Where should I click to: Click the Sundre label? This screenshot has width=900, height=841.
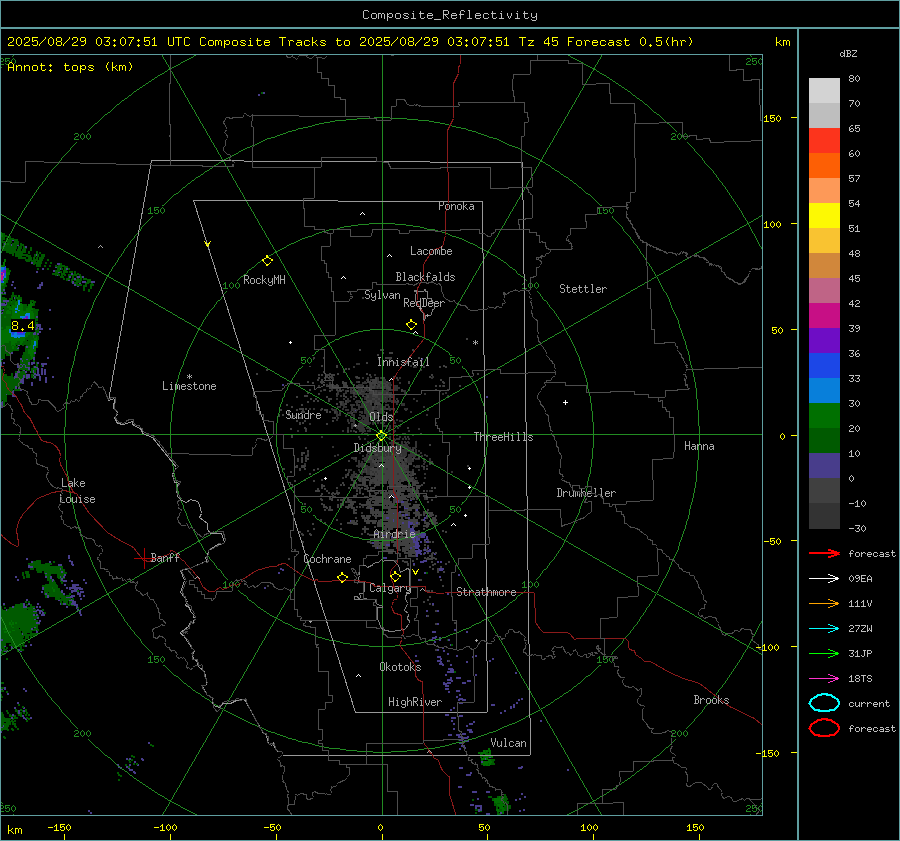tap(303, 415)
